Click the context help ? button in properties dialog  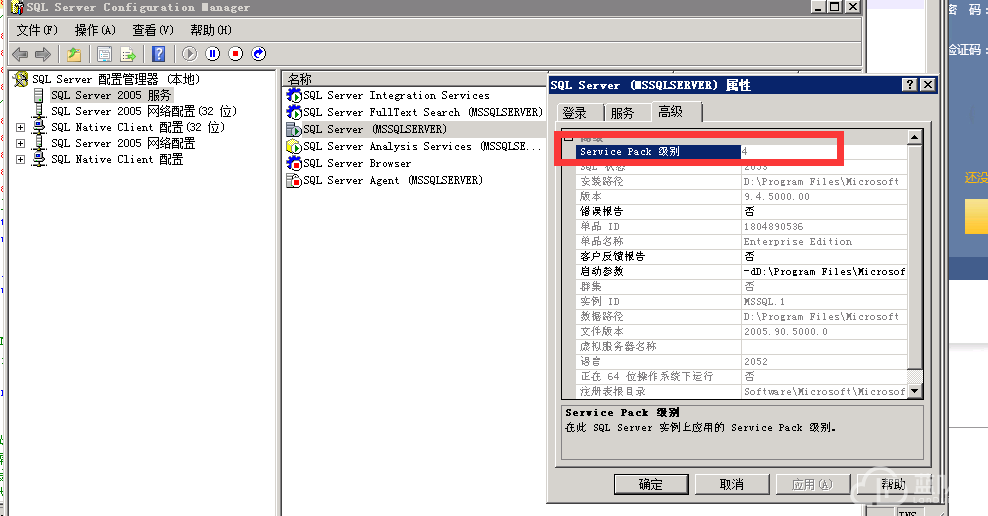[x=909, y=84]
